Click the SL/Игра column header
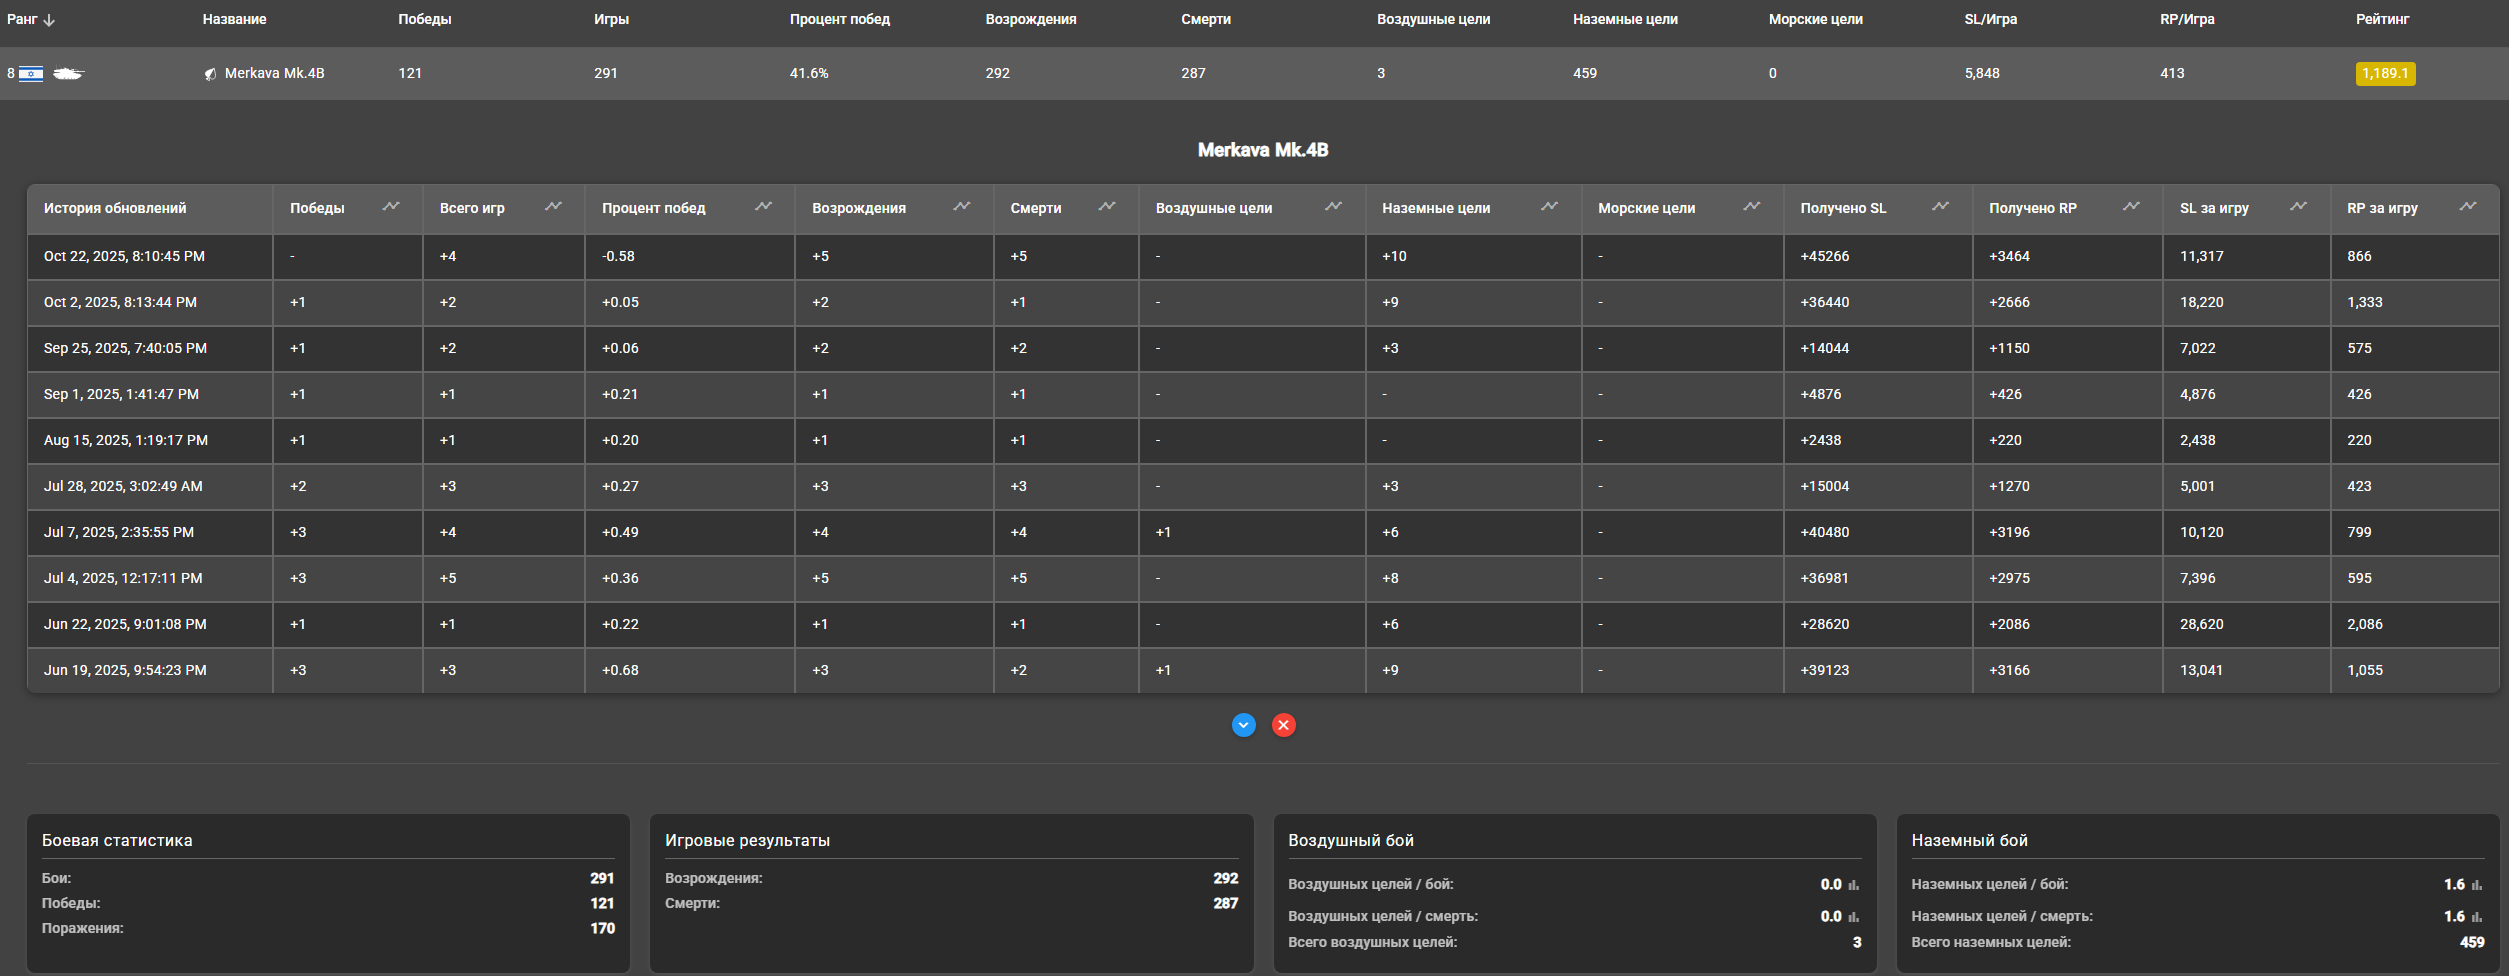2509x976 pixels. tap(1990, 20)
